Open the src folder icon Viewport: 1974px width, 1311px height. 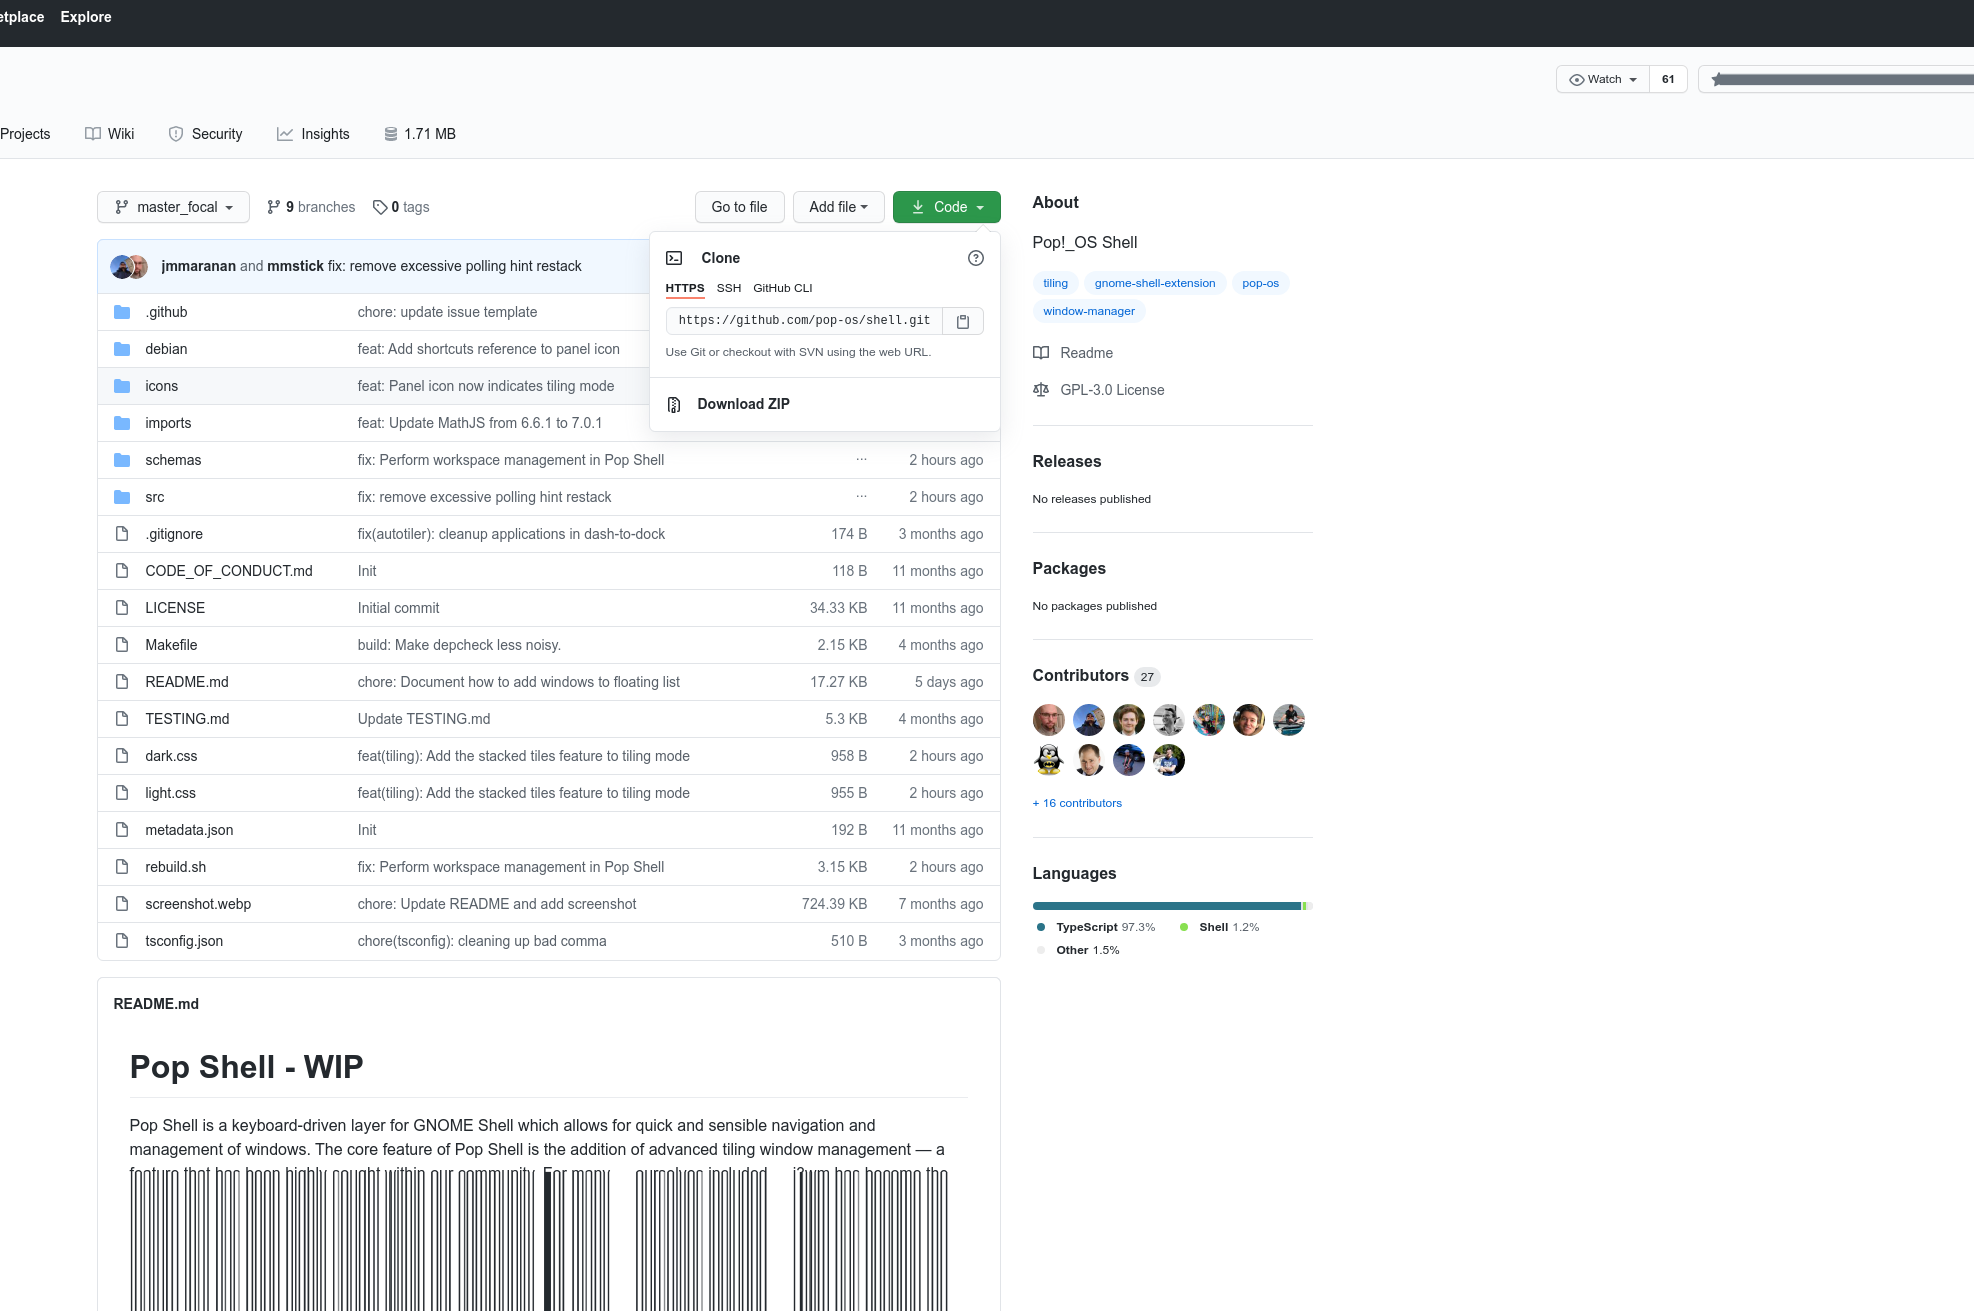[x=122, y=496]
